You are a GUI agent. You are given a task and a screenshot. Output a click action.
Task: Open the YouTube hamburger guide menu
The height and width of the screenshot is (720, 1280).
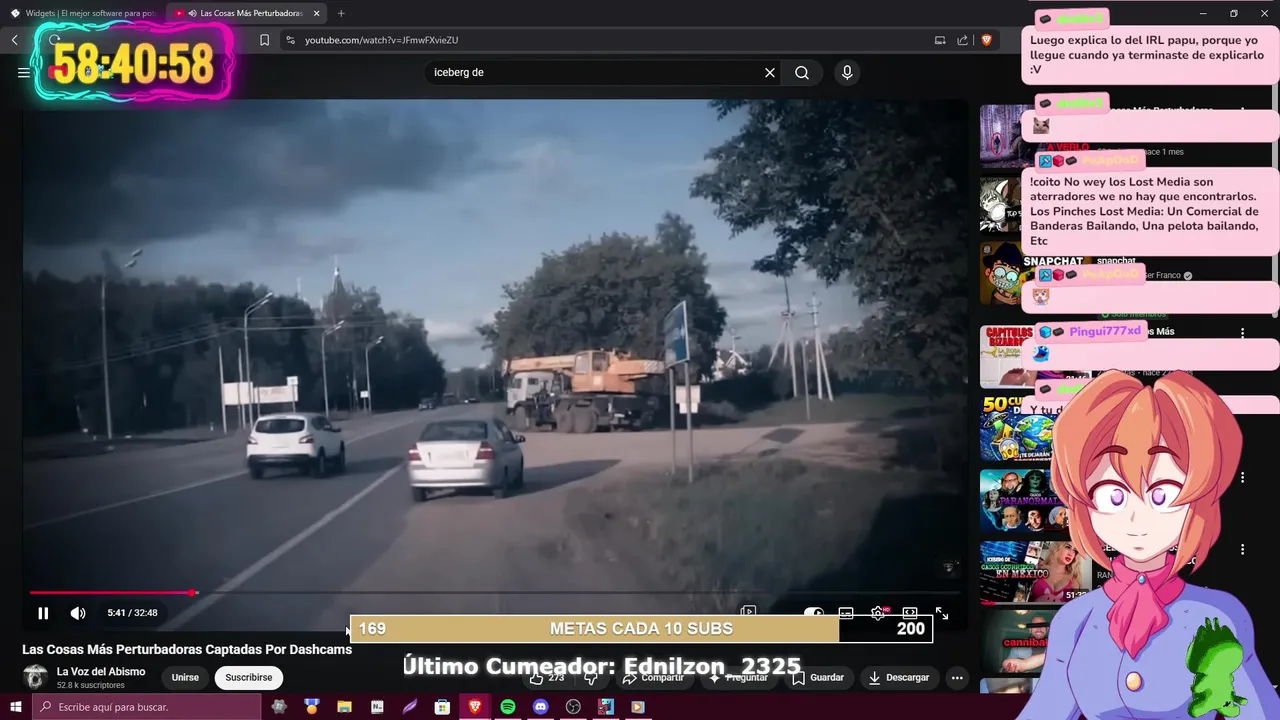coord(24,72)
